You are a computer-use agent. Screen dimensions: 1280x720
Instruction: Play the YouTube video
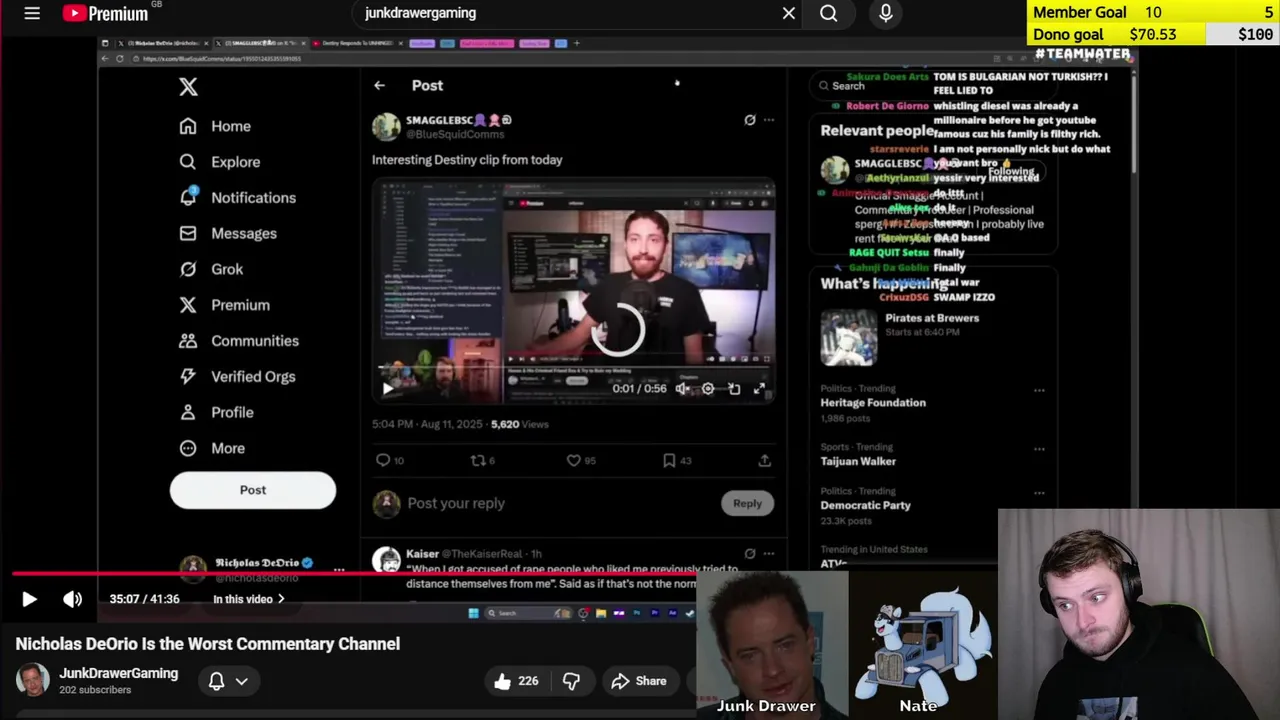29,599
